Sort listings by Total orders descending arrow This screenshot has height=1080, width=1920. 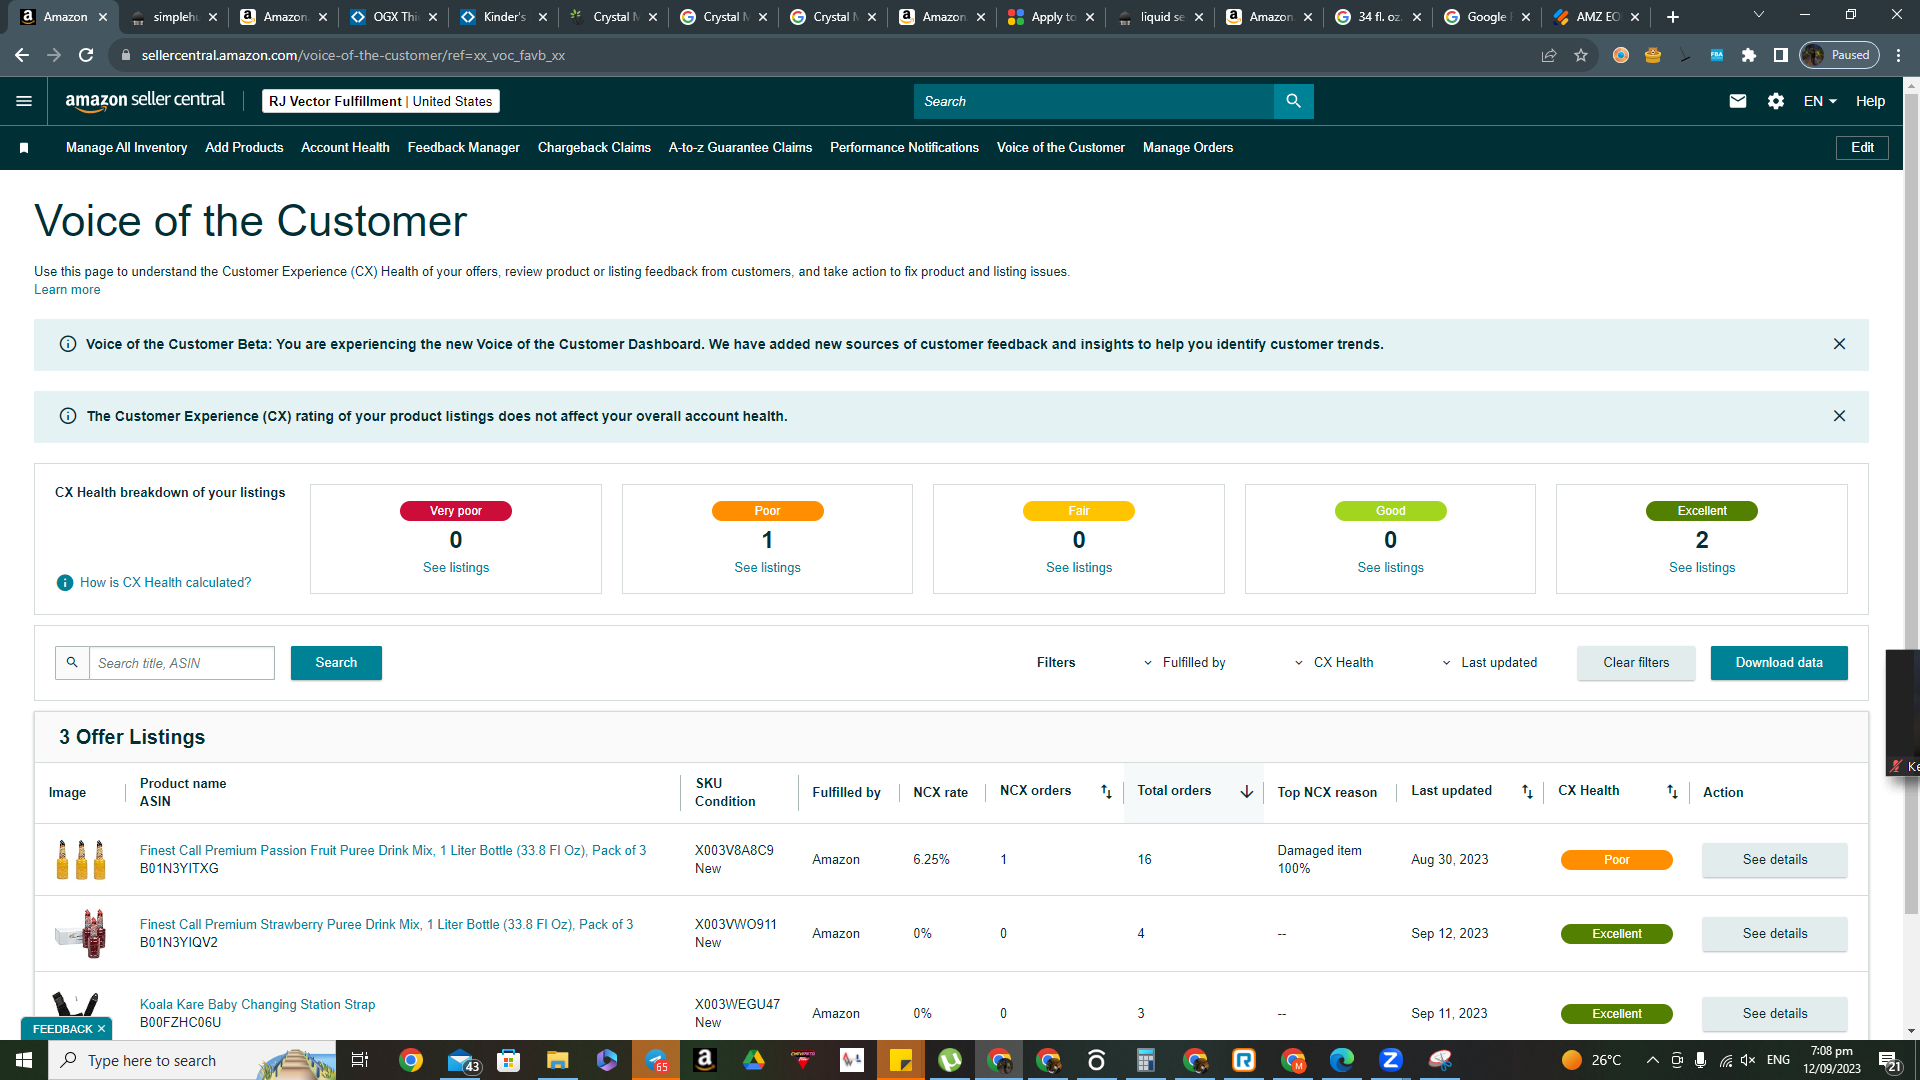[1246, 791]
